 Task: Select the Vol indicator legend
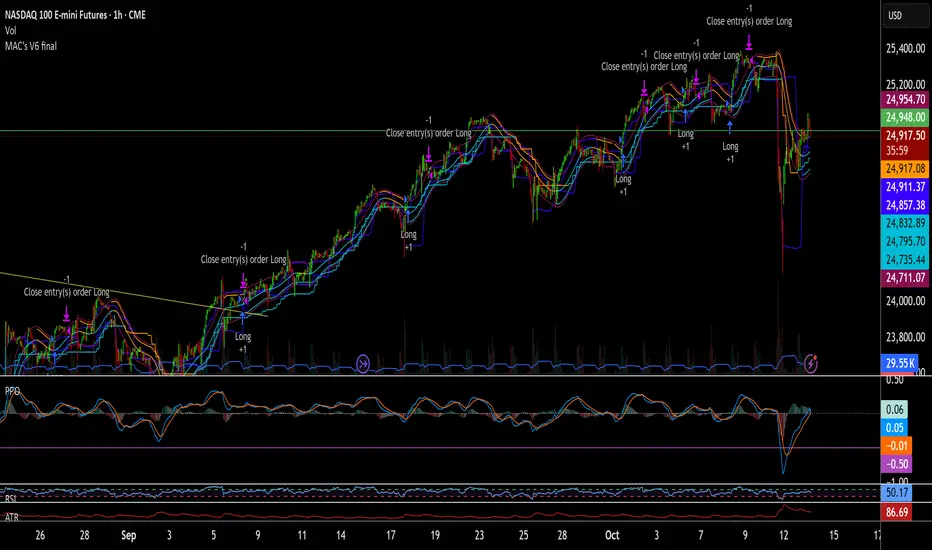(11, 30)
